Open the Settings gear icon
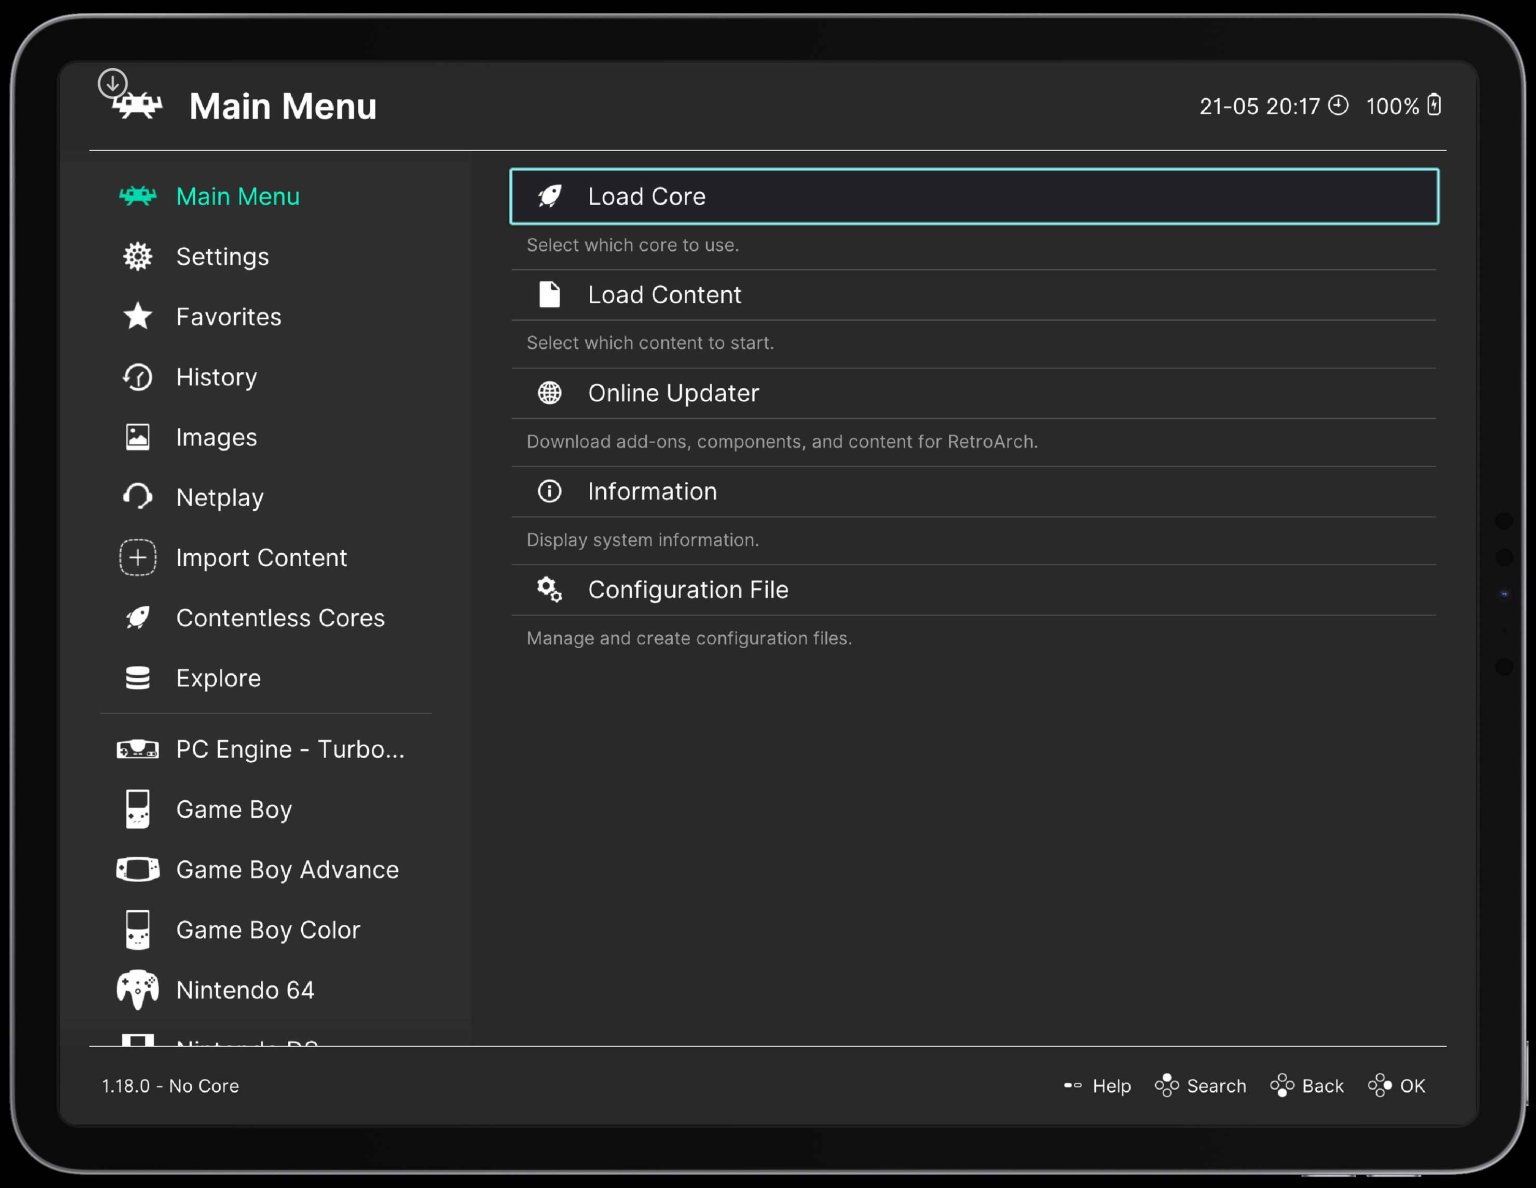Screen dimensions: 1536x1188 (x=137, y=256)
